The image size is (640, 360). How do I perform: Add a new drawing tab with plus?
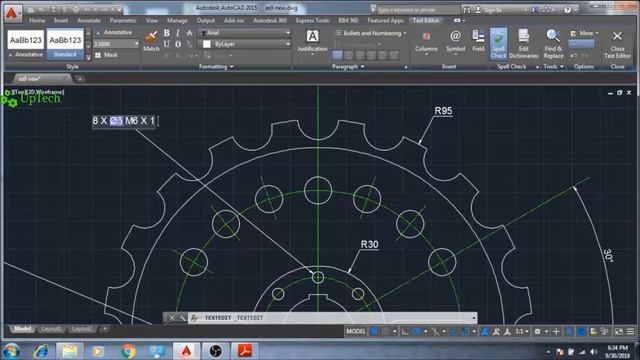(x=80, y=78)
